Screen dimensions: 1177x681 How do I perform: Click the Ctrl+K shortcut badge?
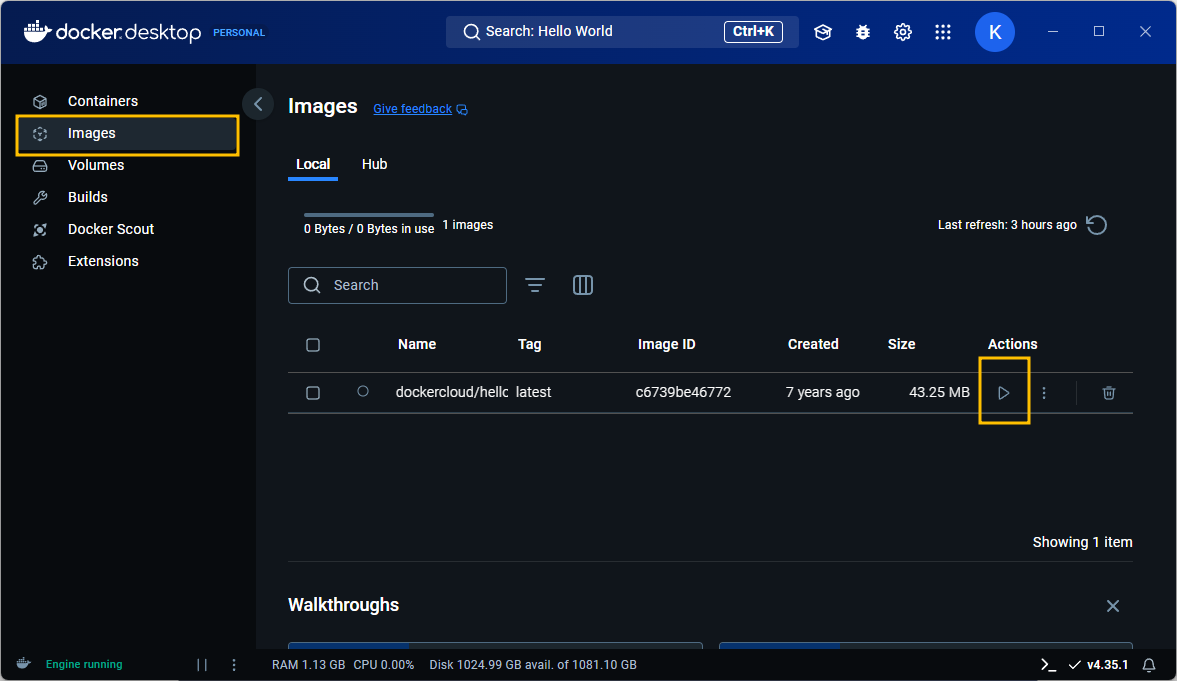pos(753,32)
